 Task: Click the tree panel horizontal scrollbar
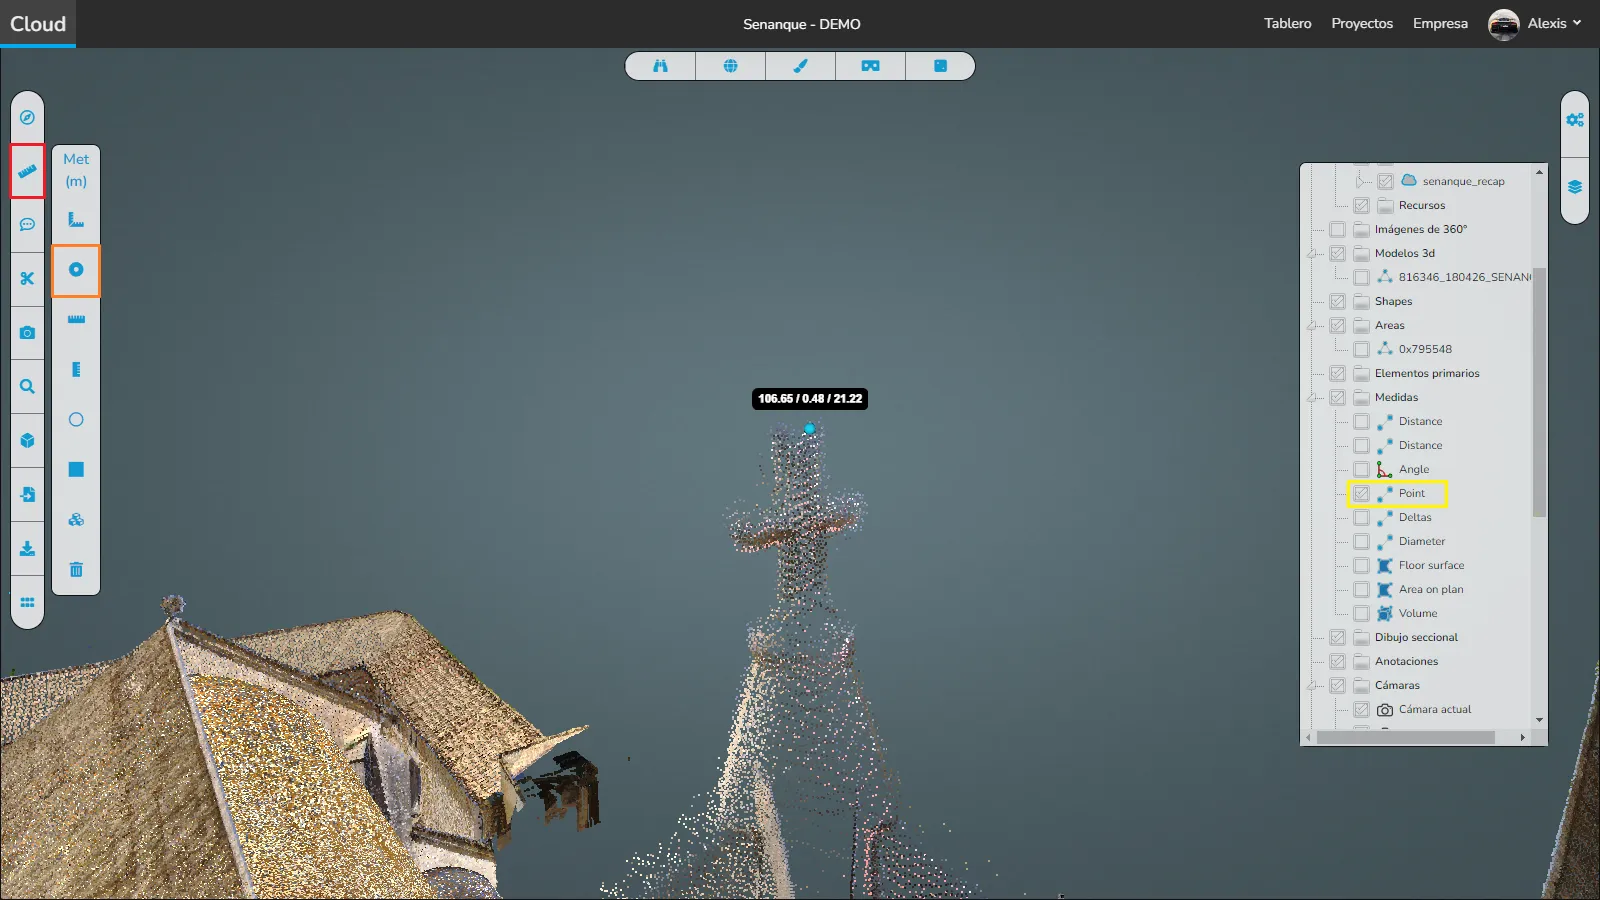(1405, 737)
